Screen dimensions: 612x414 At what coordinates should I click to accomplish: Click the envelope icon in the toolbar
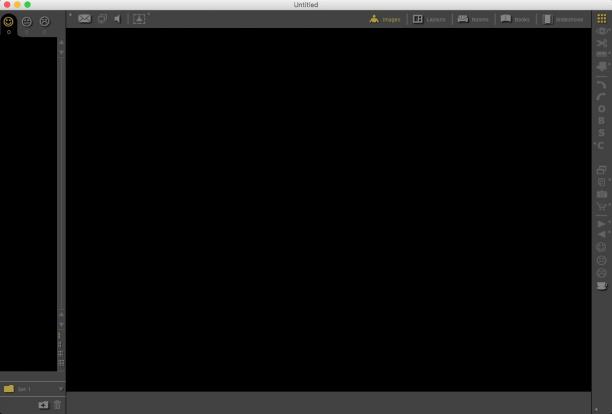[x=84, y=19]
